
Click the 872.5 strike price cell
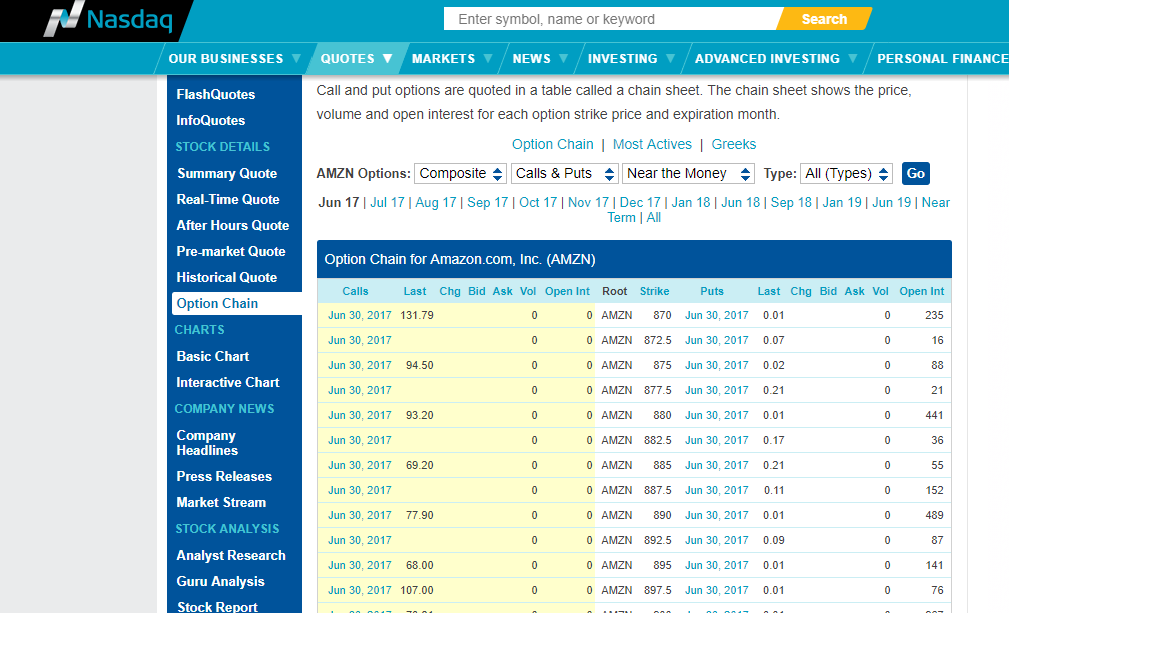[x=658, y=340]
